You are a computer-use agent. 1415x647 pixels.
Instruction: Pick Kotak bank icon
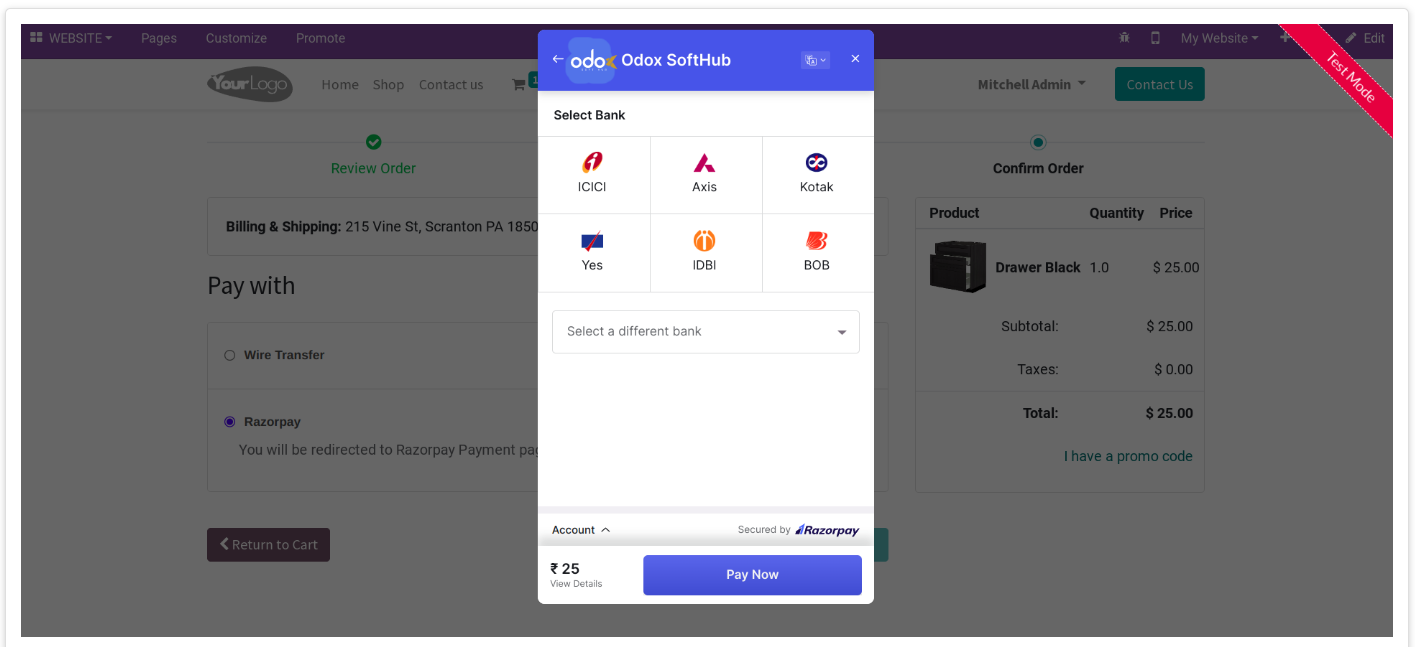(x=816, y=162)
